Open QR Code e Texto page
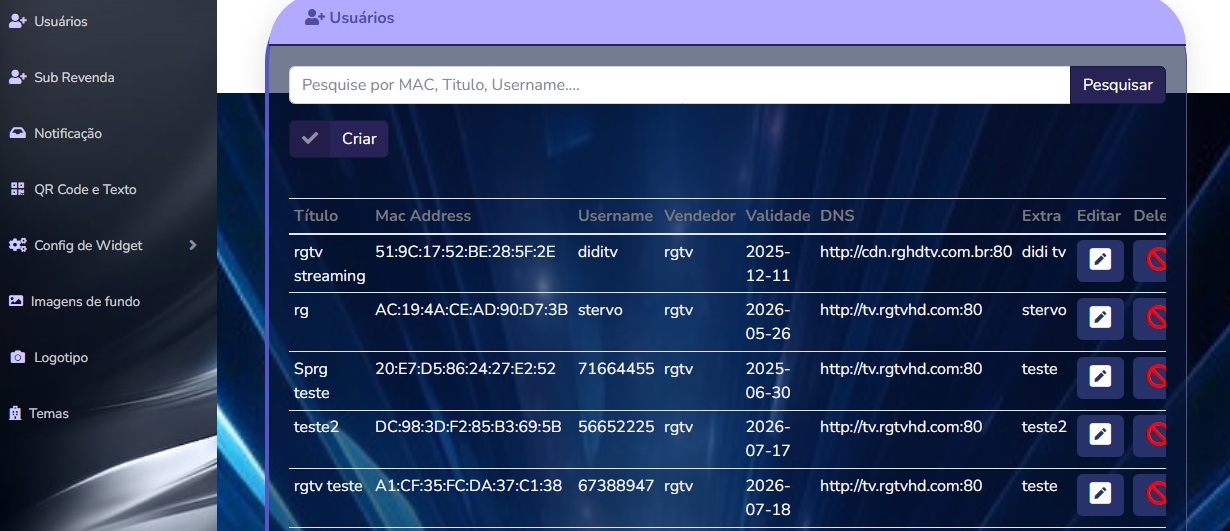 (x=84, y=189)
